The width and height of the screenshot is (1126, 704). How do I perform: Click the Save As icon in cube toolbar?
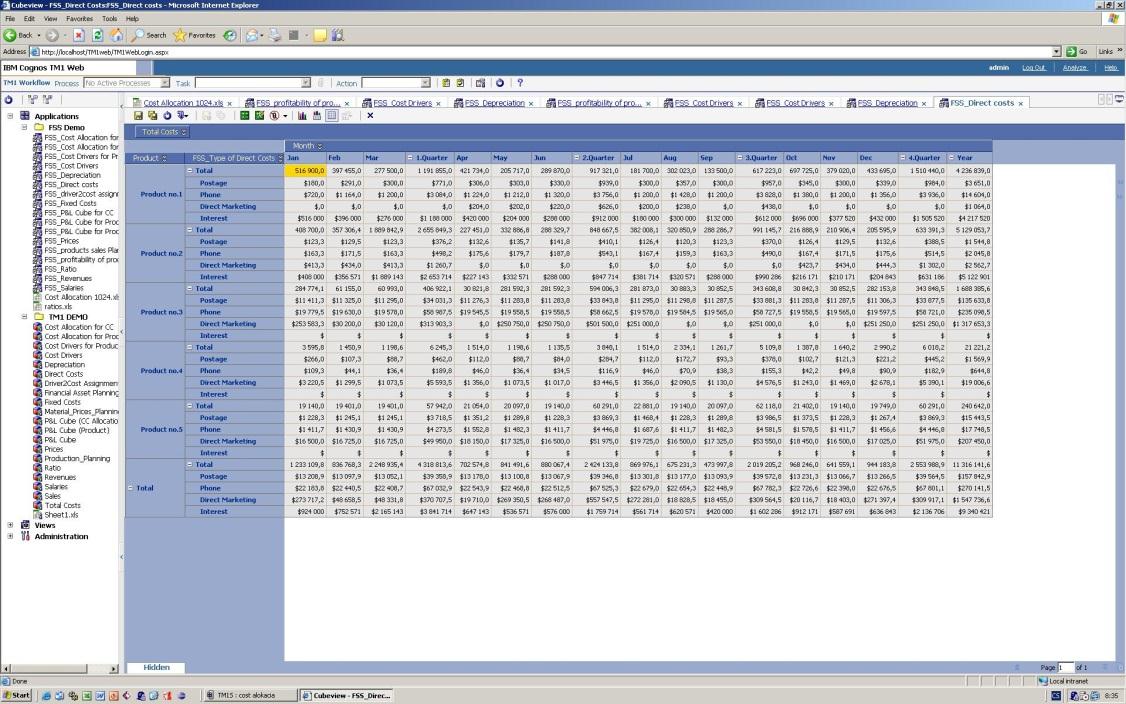(152, 116)
